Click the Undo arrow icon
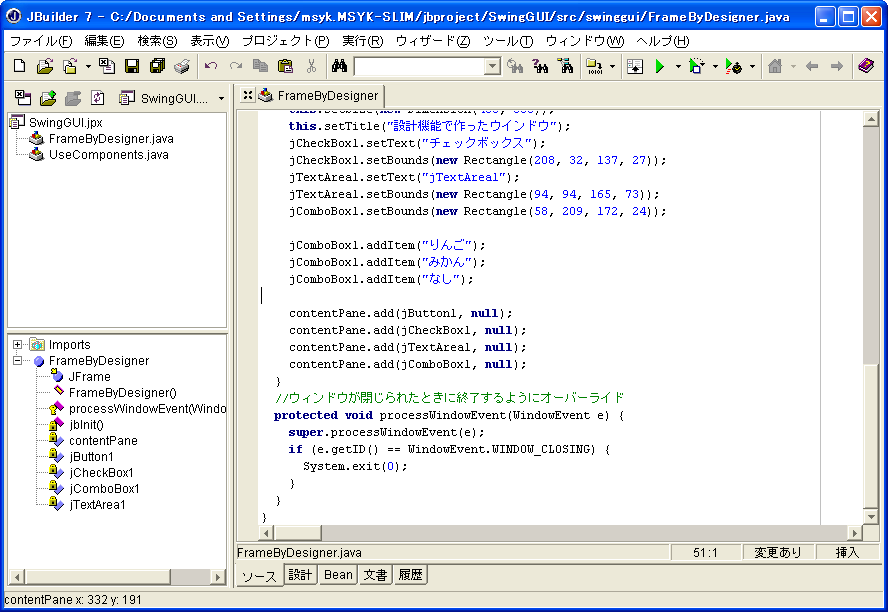This screenshot has height=612, width=888. click(x=211, y=66)
